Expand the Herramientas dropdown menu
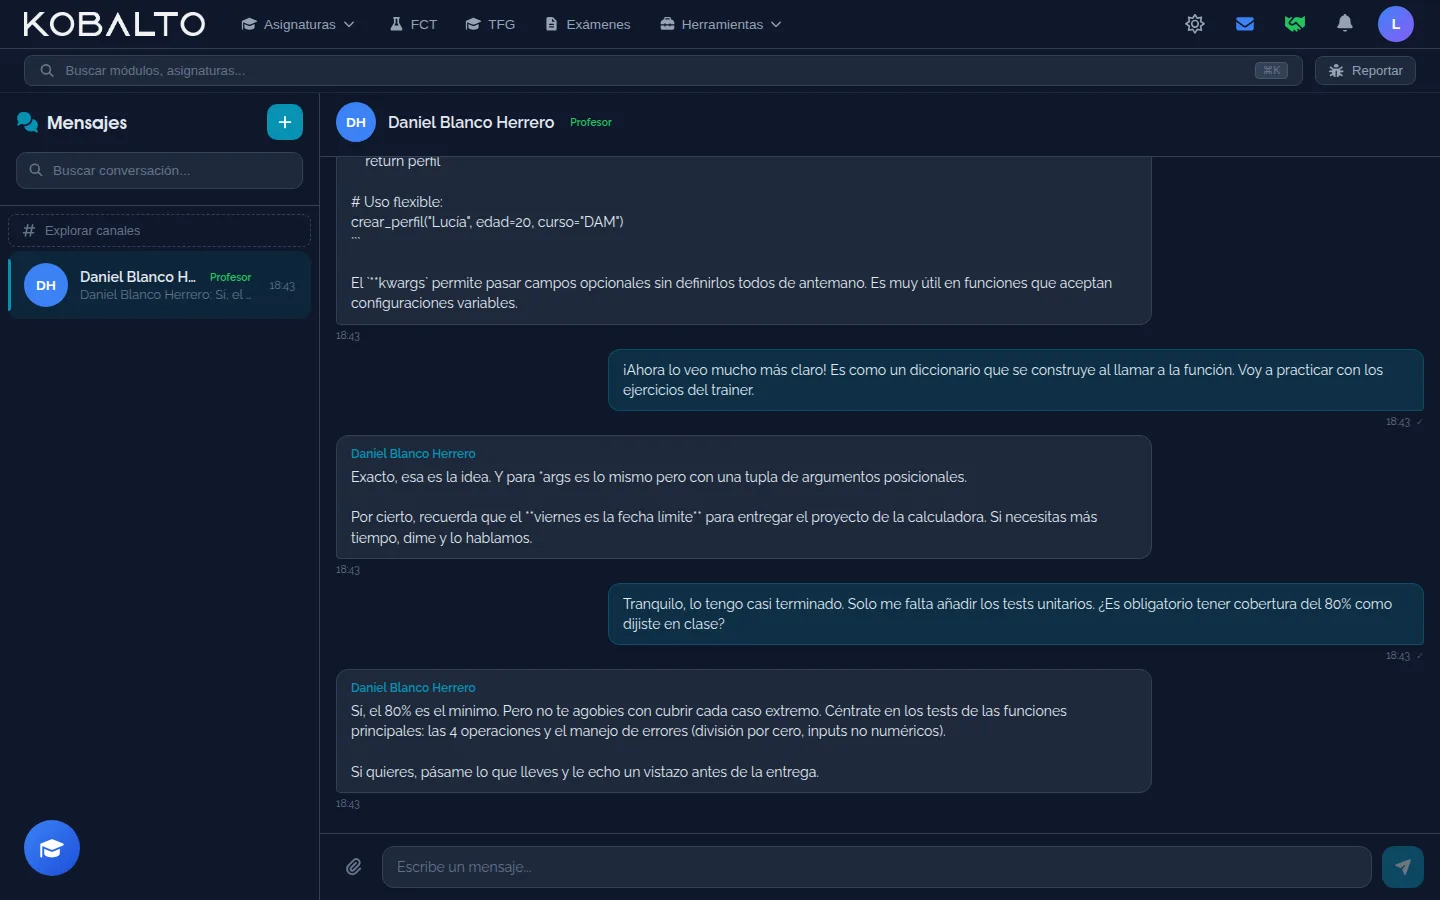Screen dimensions: 1440x900 click(721, 24)
